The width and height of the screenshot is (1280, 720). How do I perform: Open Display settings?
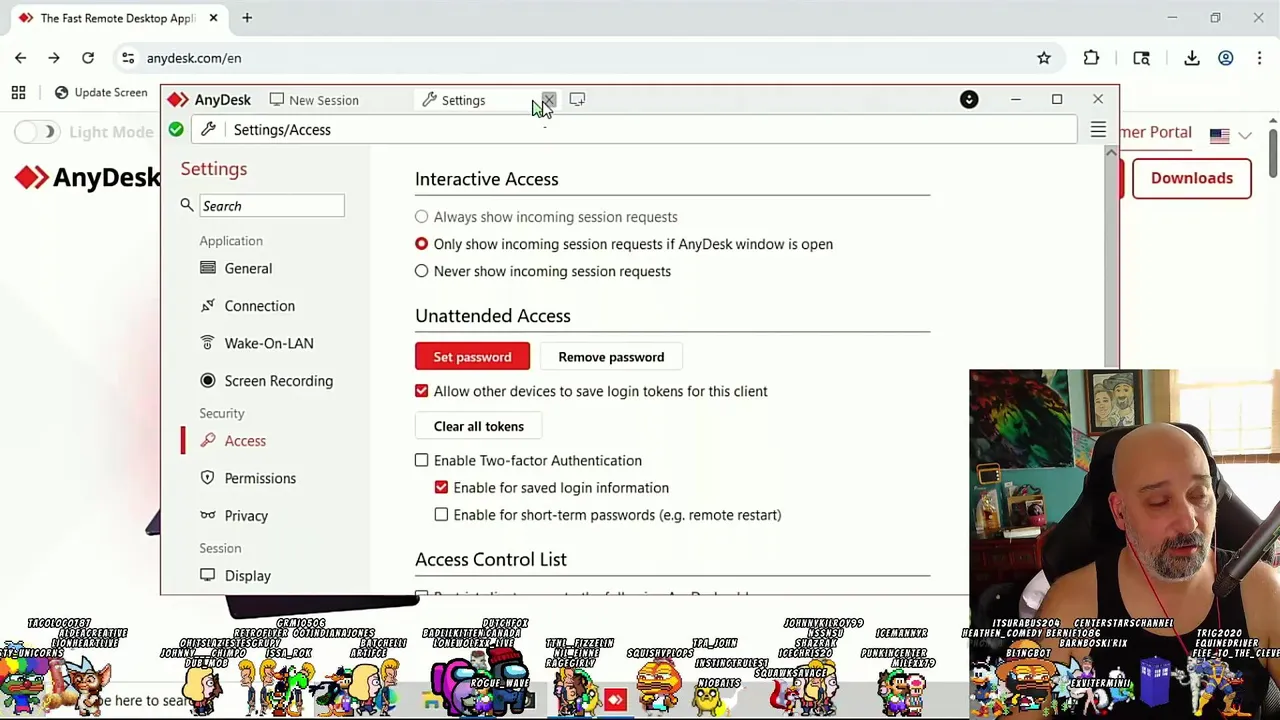click(247, 576)
